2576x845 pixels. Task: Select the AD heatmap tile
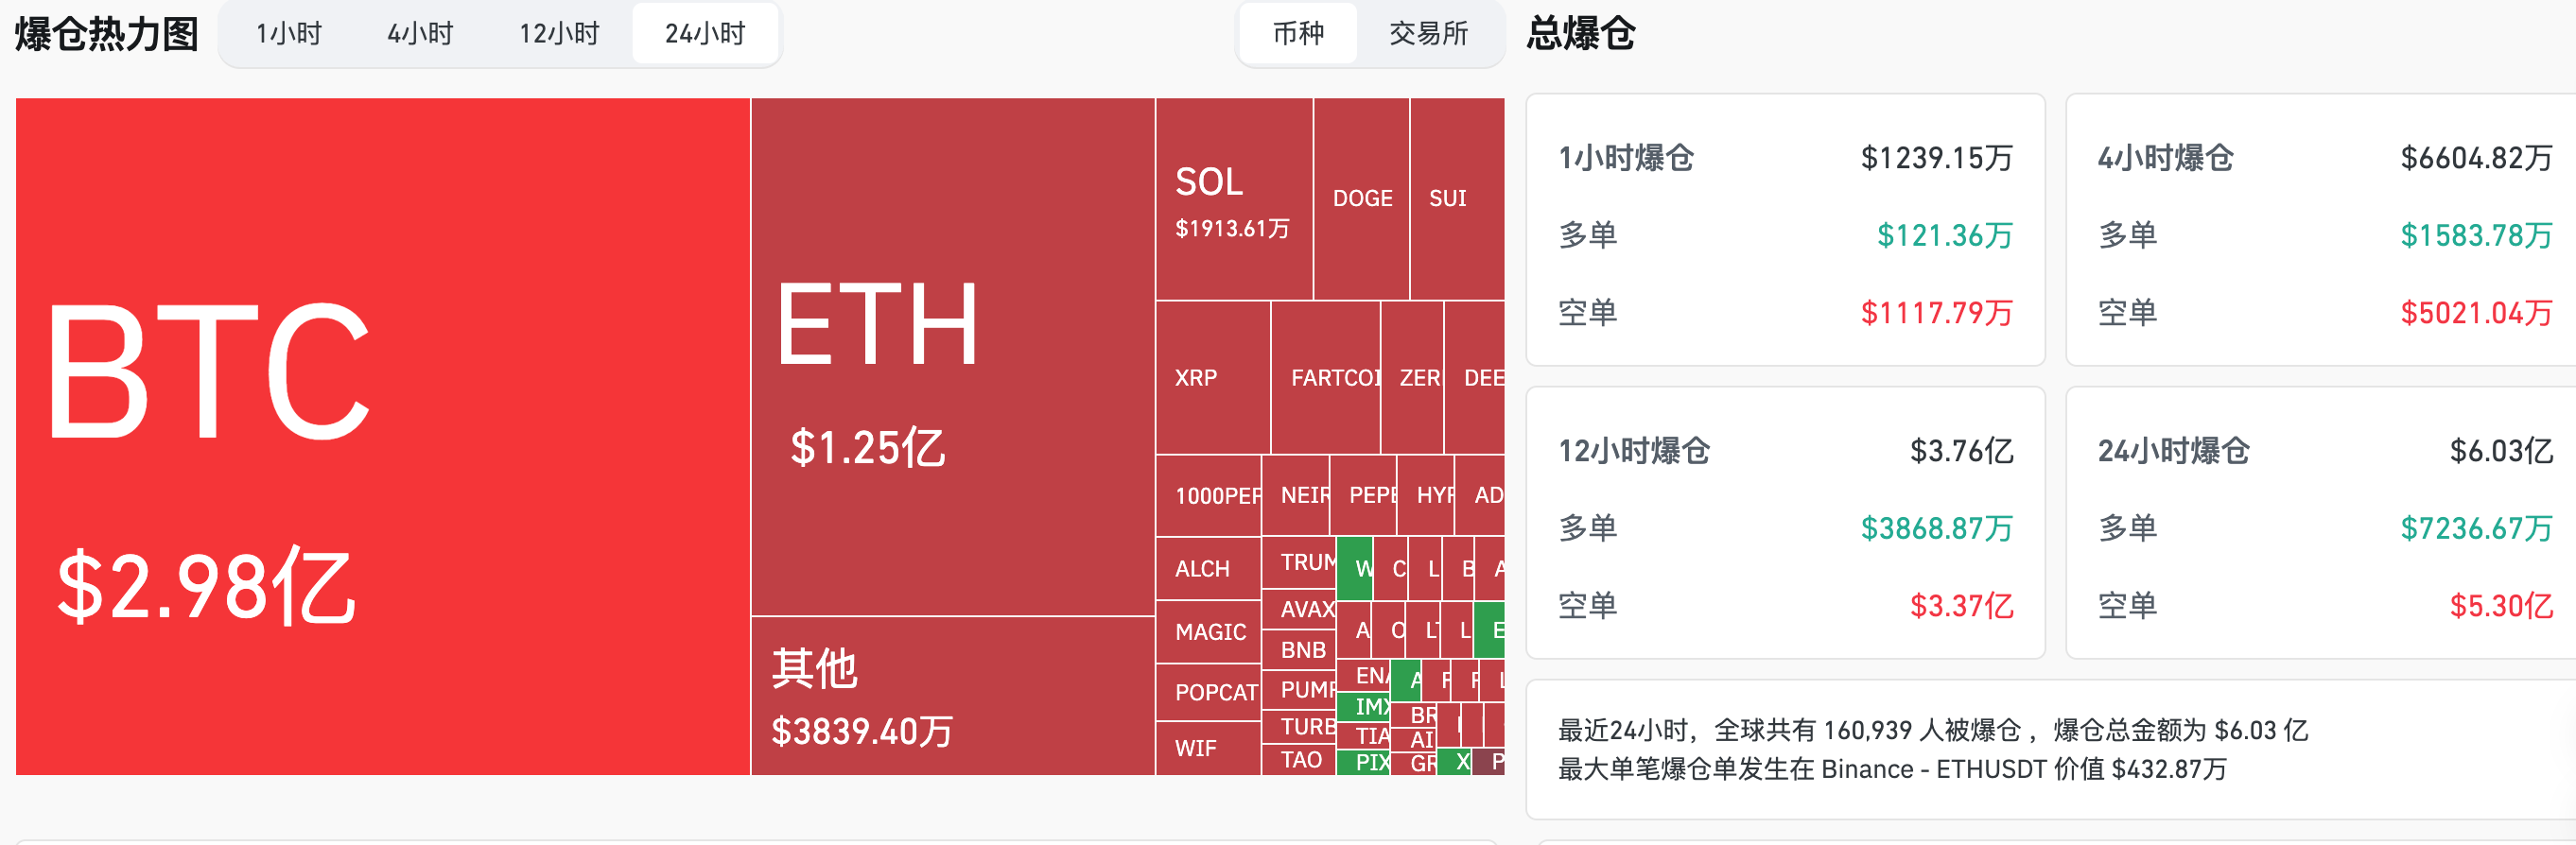coord(1480,496)
